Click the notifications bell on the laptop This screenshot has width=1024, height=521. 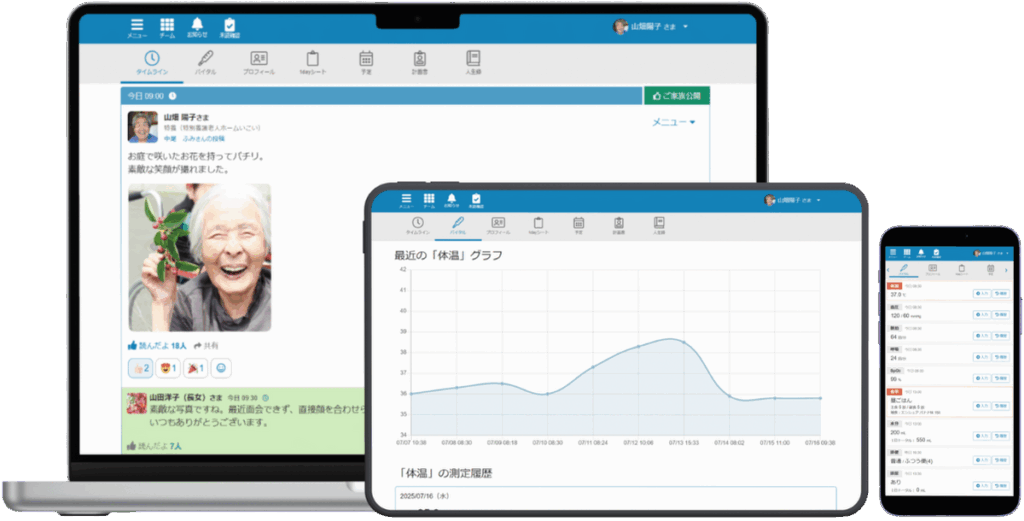197,27
